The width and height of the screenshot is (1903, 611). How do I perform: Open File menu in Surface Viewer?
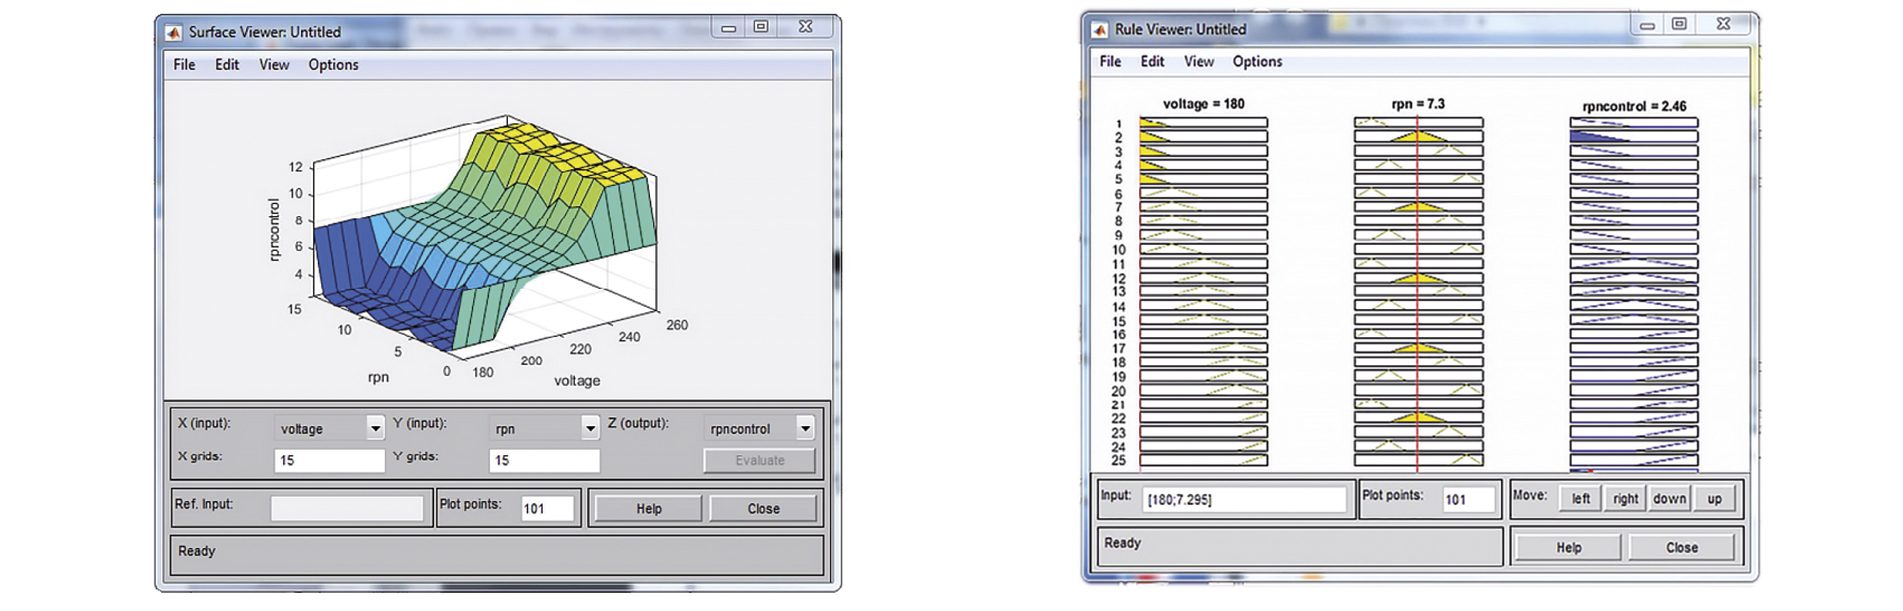[184, 65]
